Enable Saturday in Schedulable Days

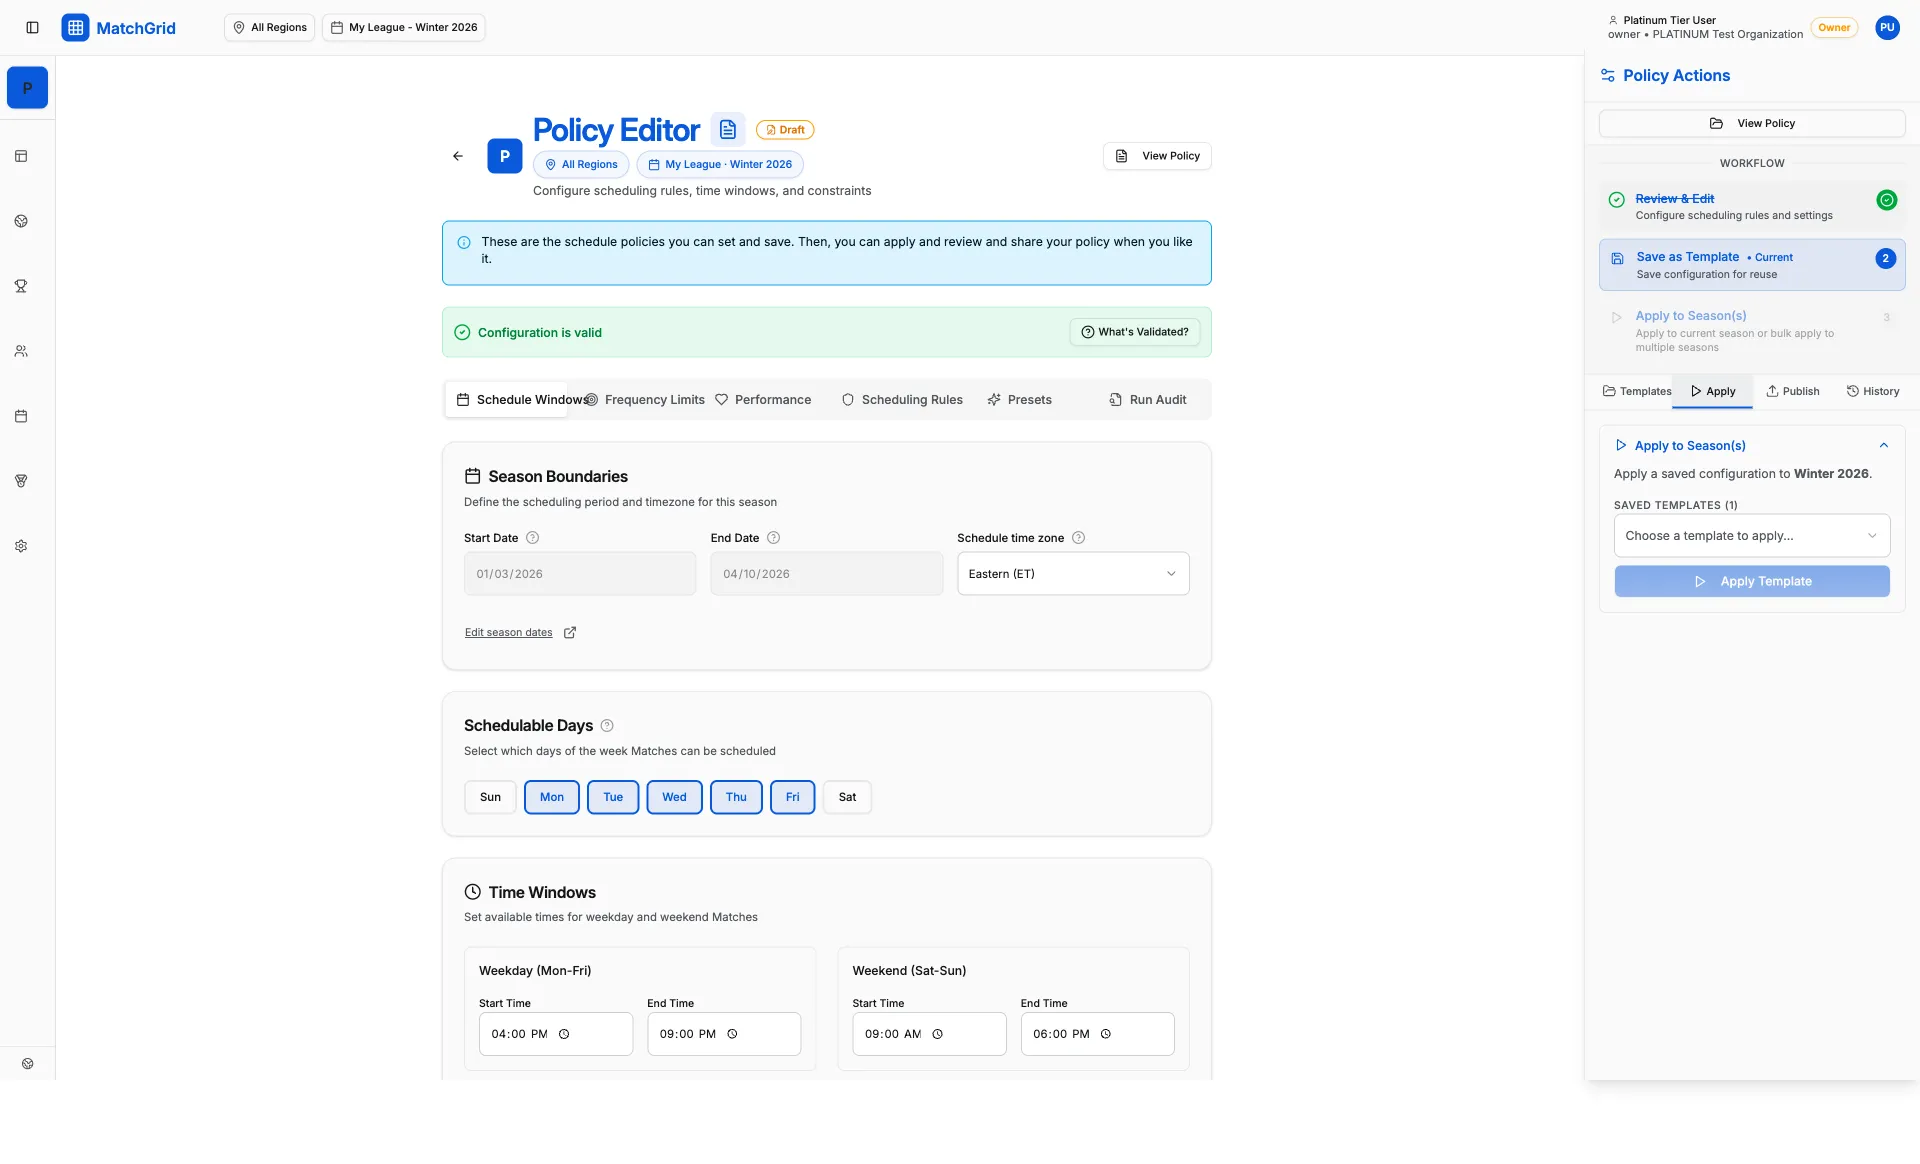pyautogui.click(x=847, y=797)
